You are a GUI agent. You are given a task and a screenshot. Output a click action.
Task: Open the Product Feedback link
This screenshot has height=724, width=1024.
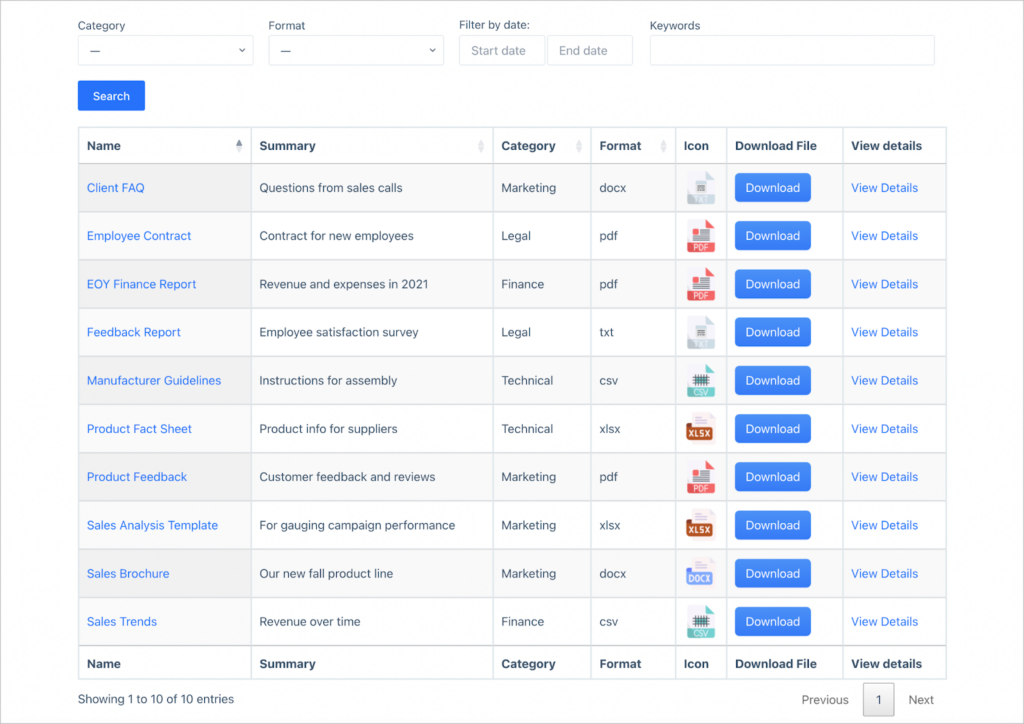[136, 477]
